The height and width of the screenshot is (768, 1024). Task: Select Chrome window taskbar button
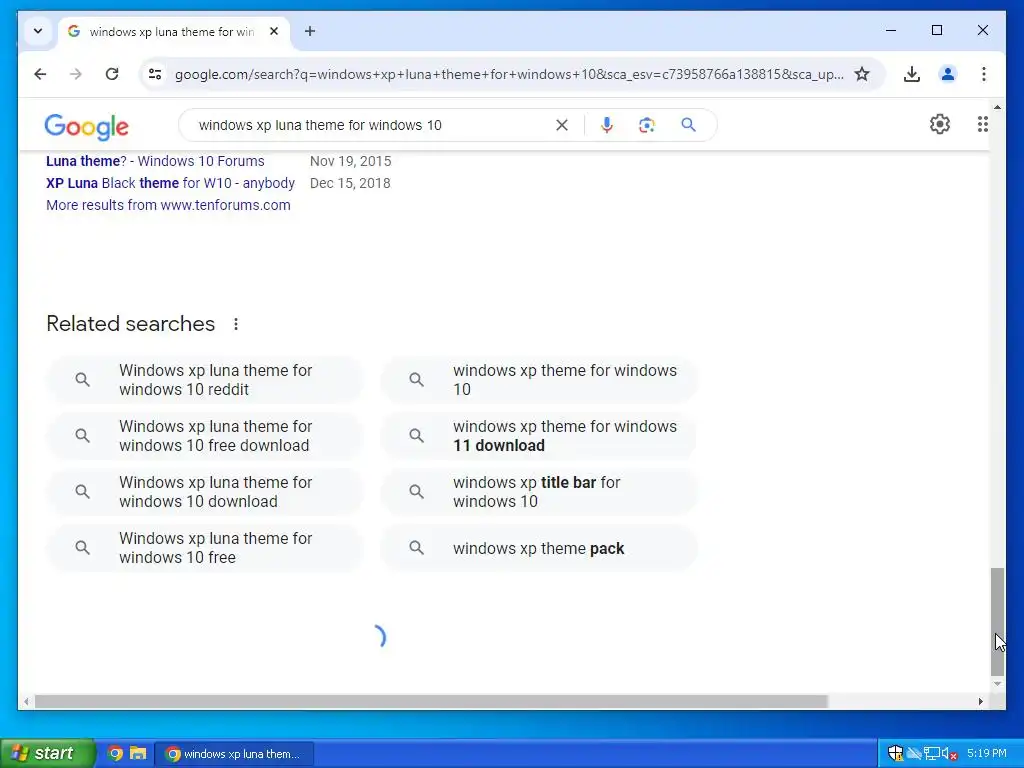click(x=234, y=754)
